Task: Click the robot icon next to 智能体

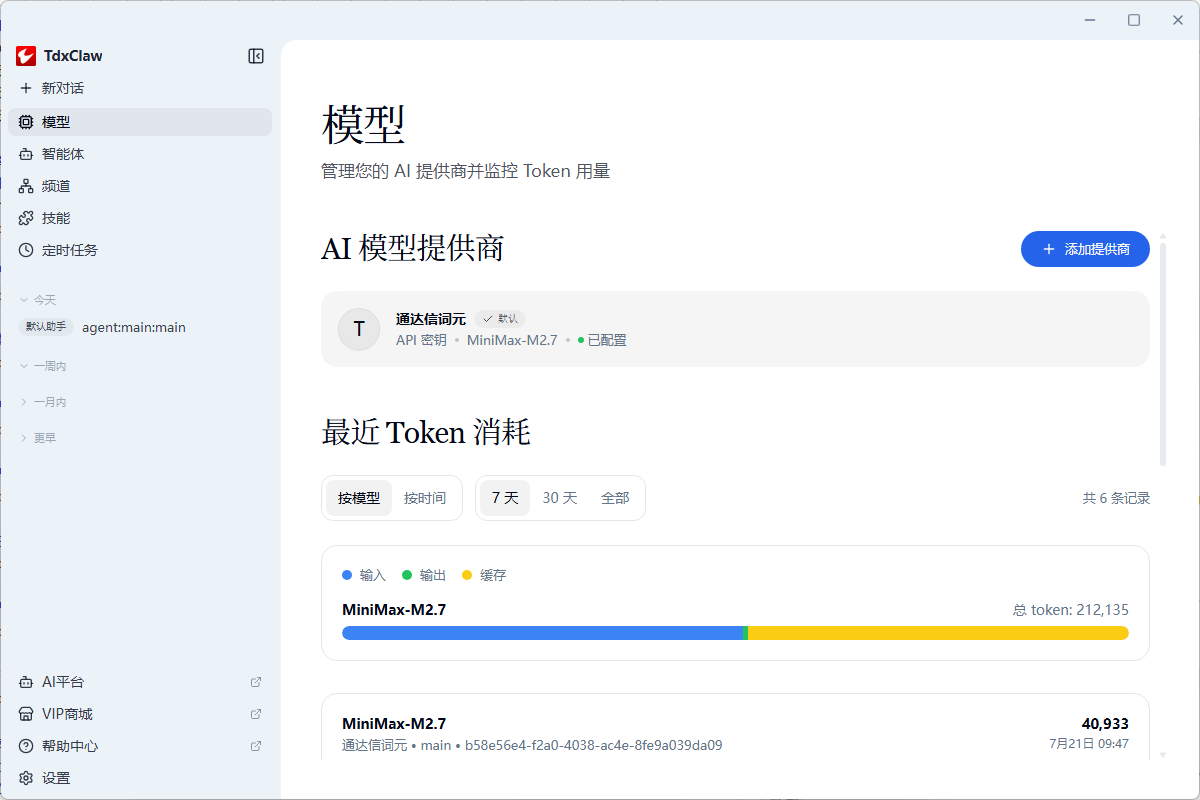Action: point(26,154)
